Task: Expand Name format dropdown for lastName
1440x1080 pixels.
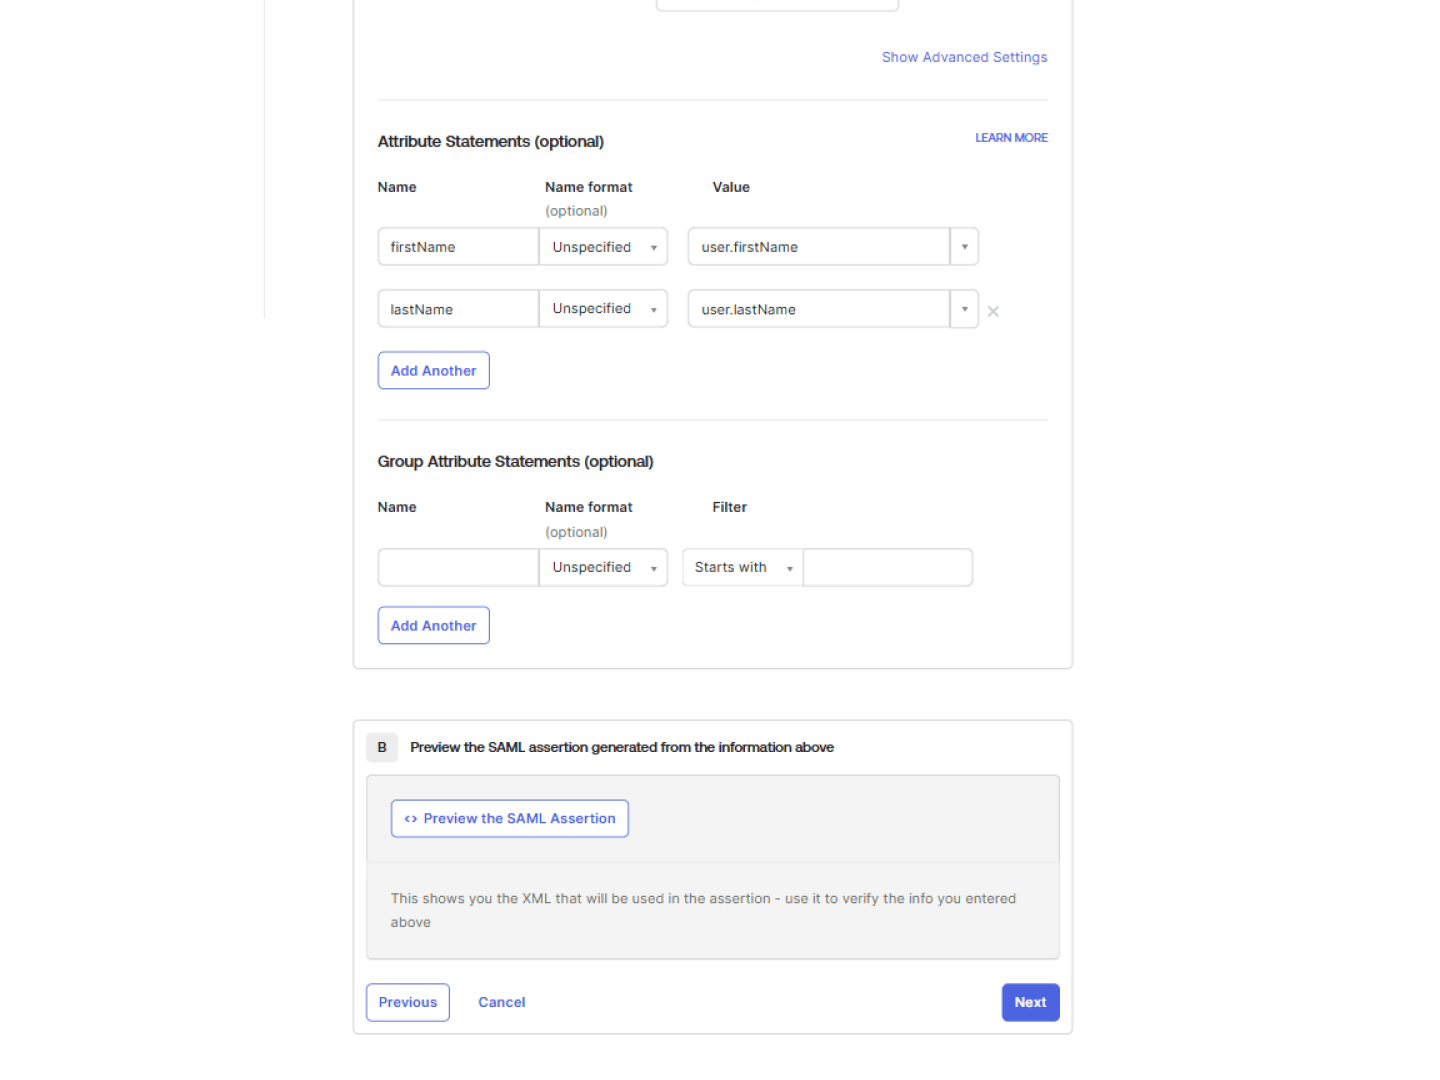Action: (x=603, y=309)
